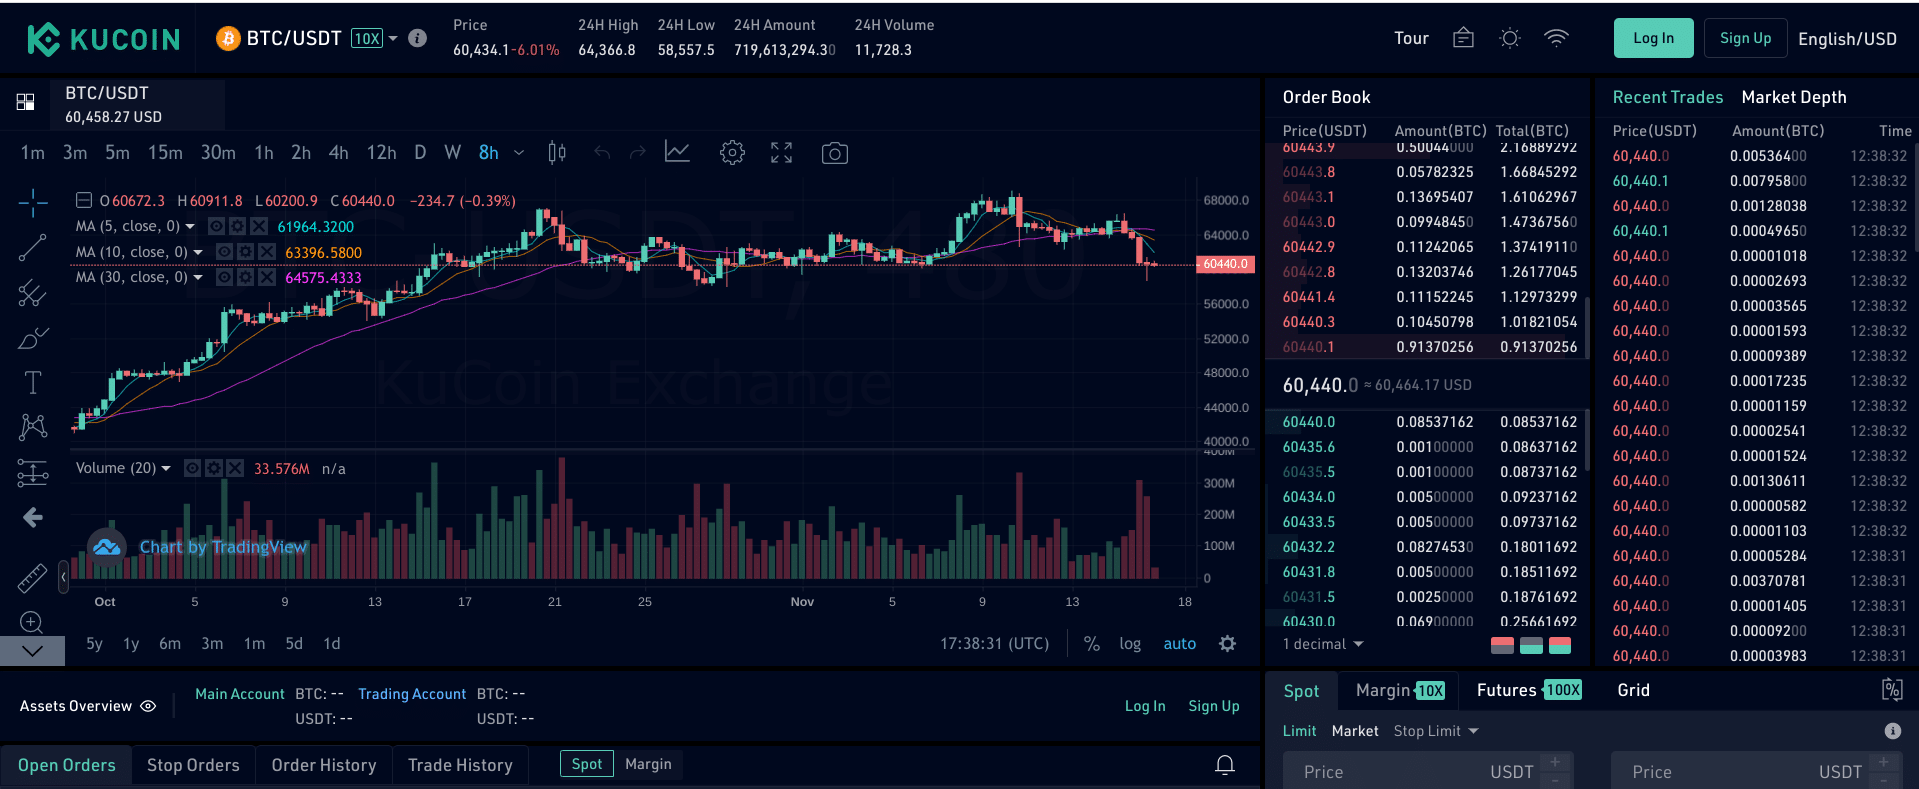Open the Trade History tab
1919x789 pixels.
click(460, 765)
